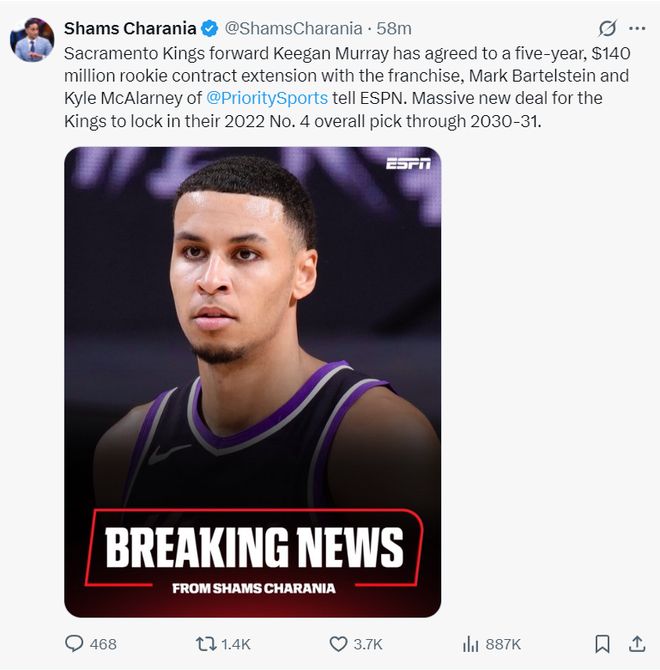This screenshot has height=670, width=660.
Task: Open Shams Charania's profile avatar
Action: pyautogui.click(x=32, y=40)
